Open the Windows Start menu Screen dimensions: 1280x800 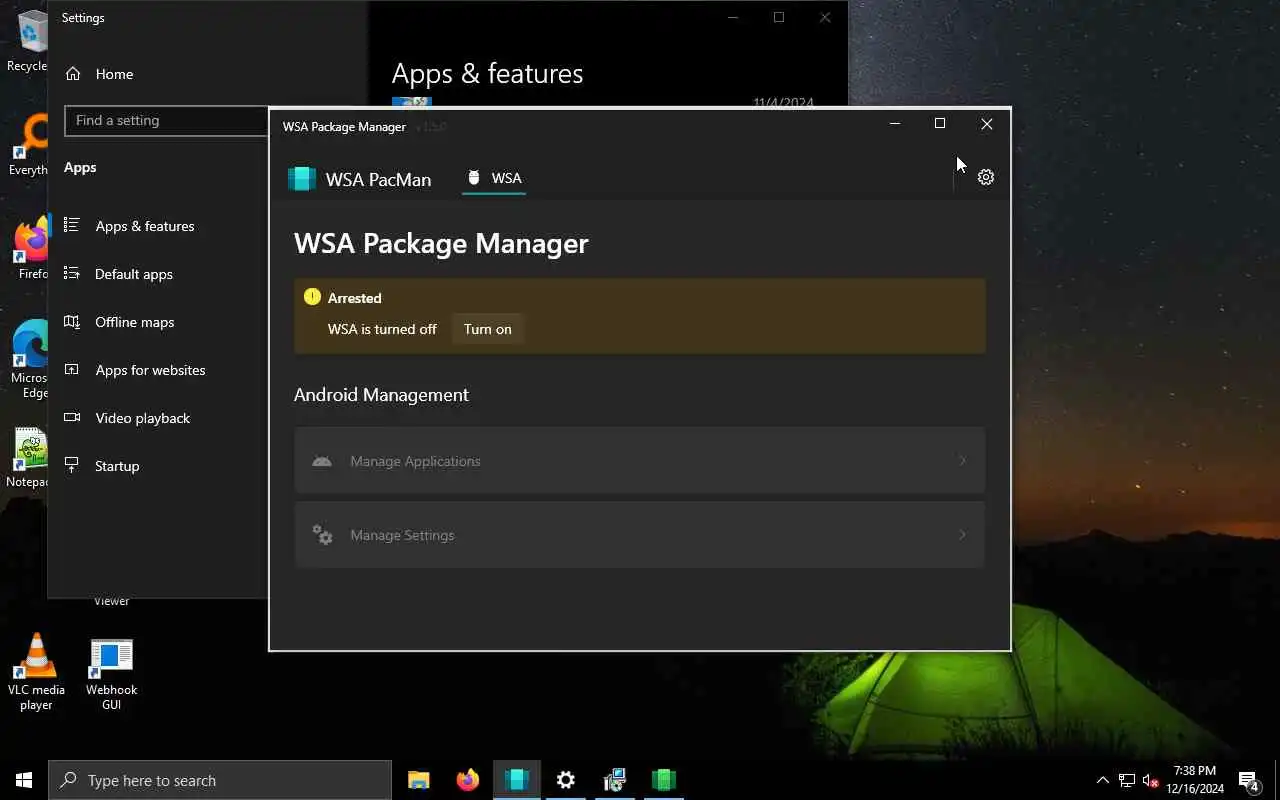pyautogui.click(x=24, y=780)
